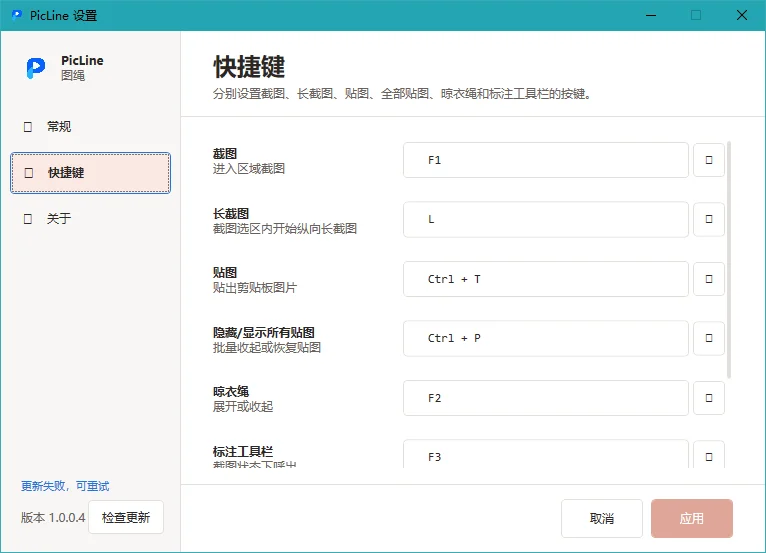This screenshot has width=766, height=553.
Task: Click the 图绳 subtitle under PicLine
Action: (x=73, y=75)
